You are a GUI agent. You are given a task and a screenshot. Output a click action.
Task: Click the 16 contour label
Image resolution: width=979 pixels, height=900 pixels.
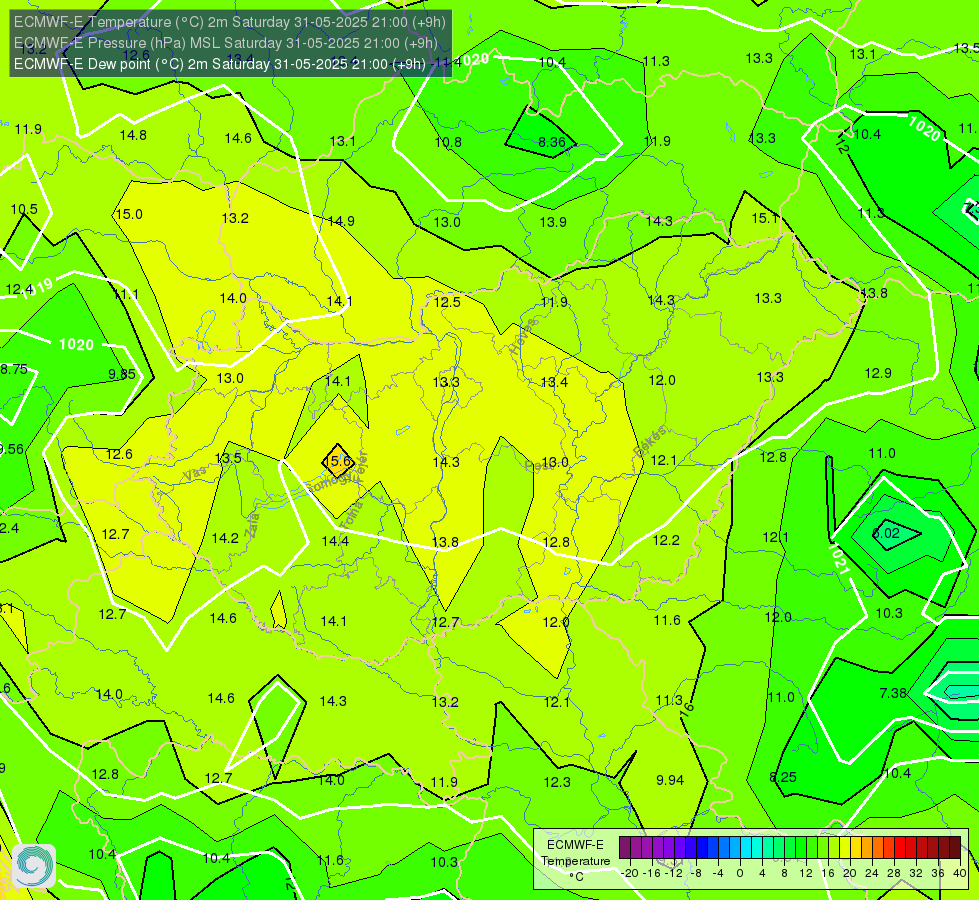687,708
